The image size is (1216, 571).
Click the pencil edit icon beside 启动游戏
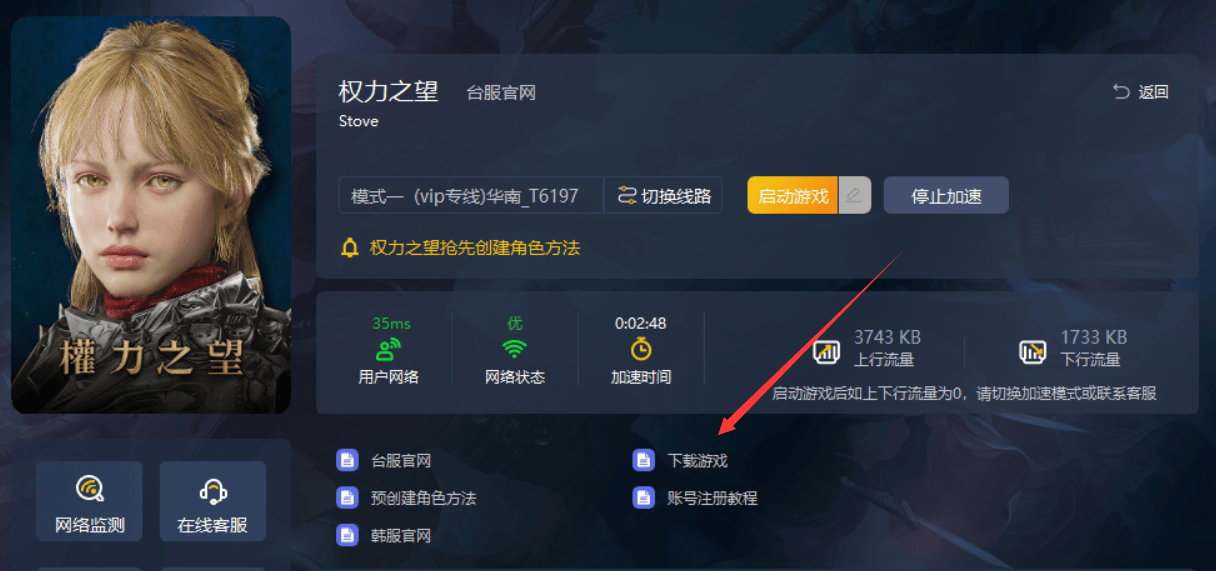854,196
